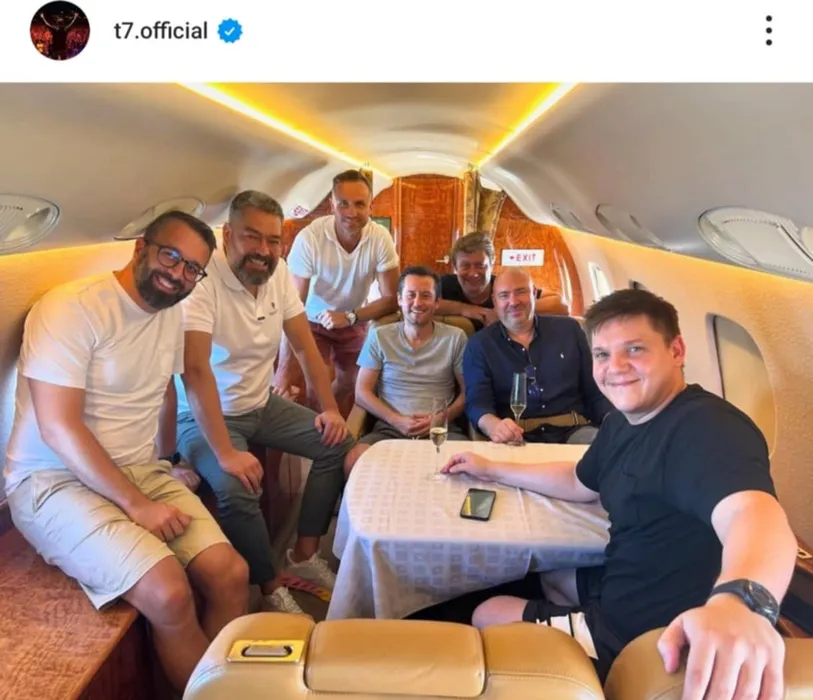
Task: Tap the standing man in red shorts
Action: (340, 290)
